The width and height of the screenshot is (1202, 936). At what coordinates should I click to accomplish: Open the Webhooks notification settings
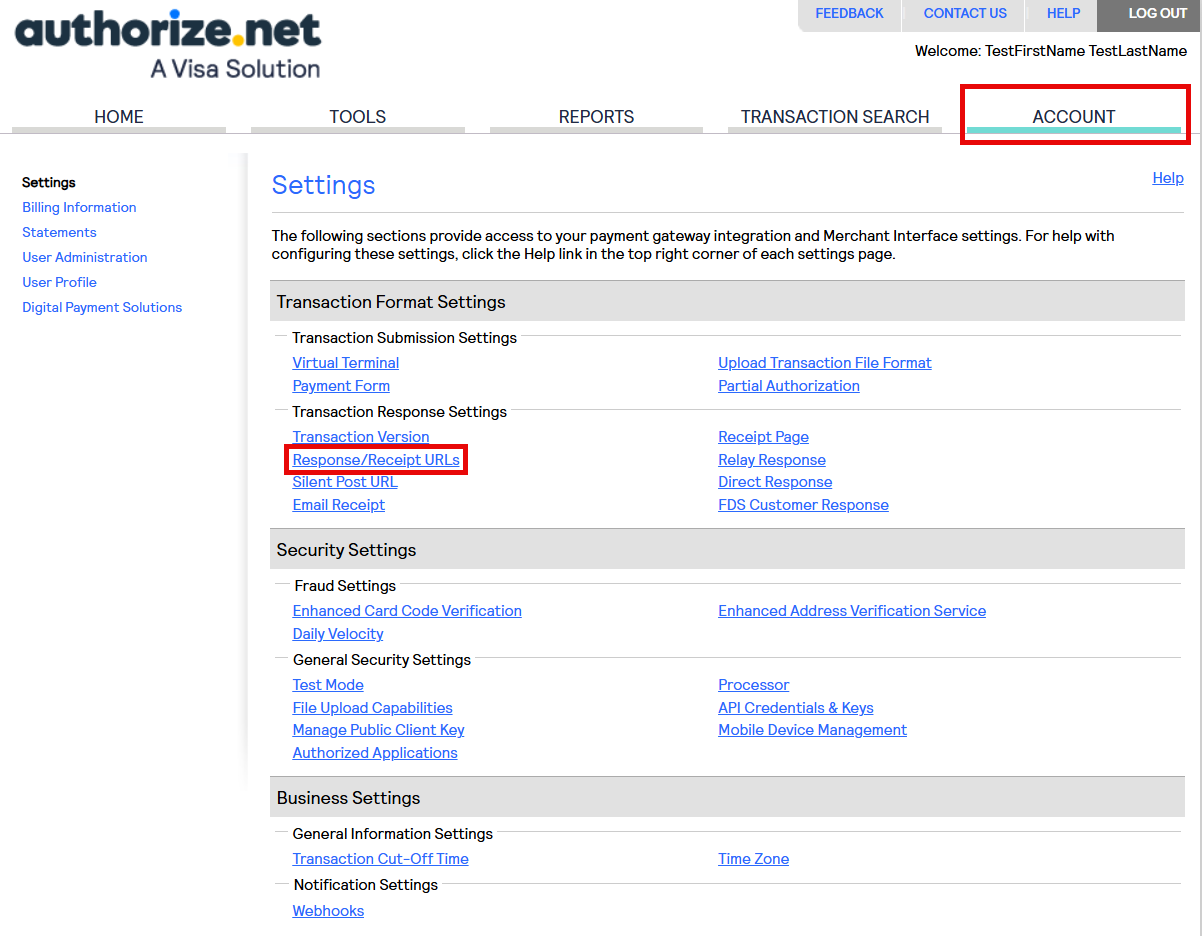click(x=328, y=911)
